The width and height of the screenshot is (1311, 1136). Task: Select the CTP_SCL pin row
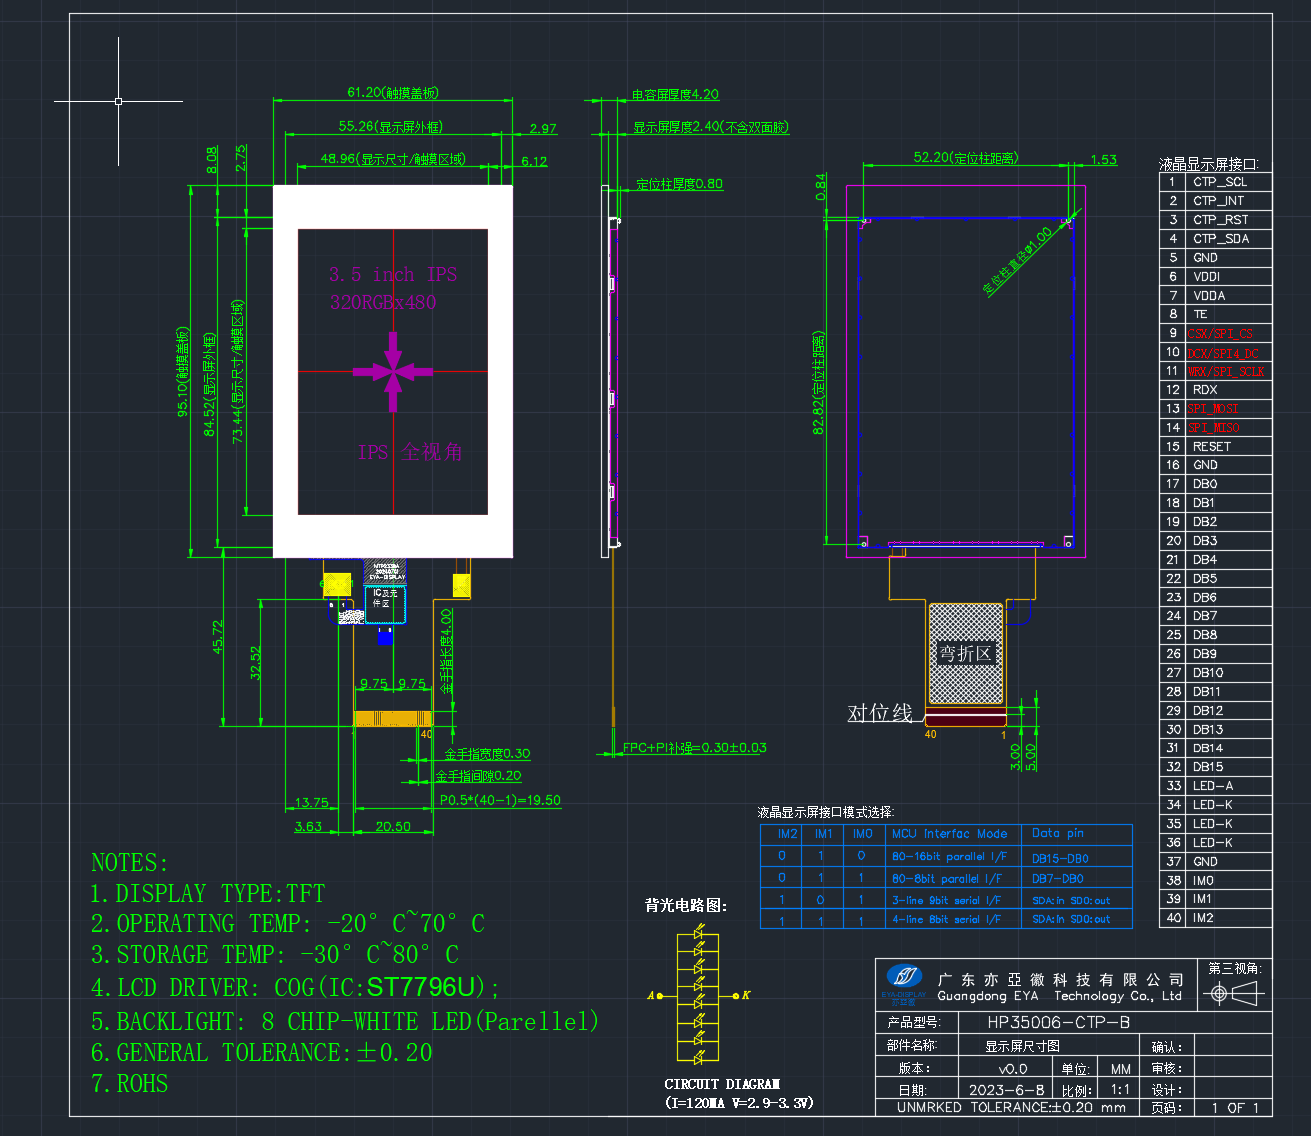pos(1215,182)
